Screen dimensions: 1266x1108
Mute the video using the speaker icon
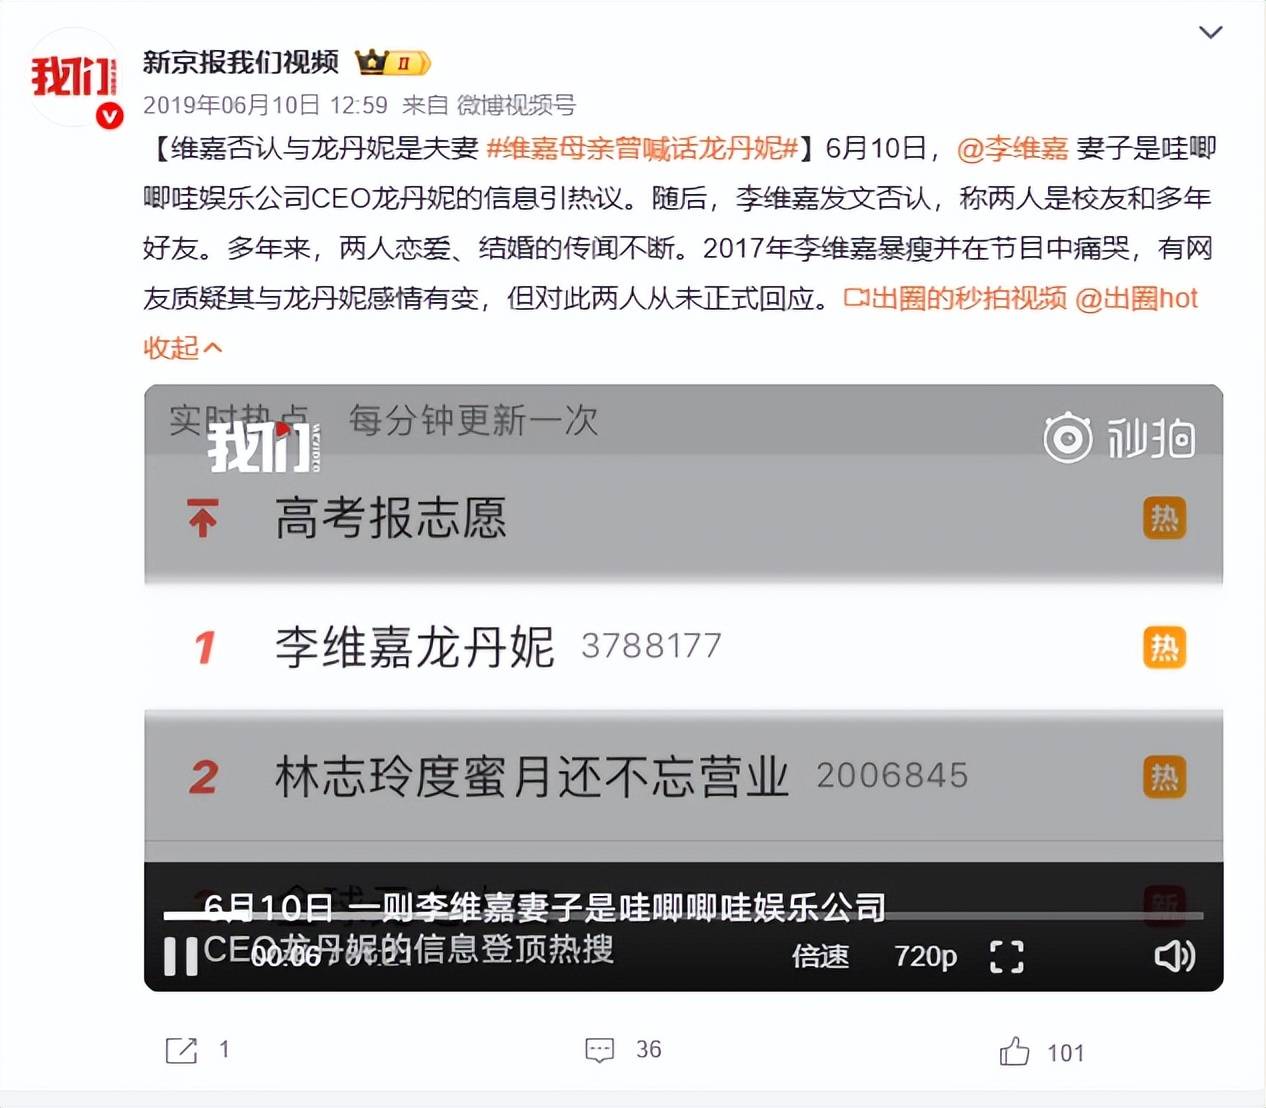[x=1174, y=956]
